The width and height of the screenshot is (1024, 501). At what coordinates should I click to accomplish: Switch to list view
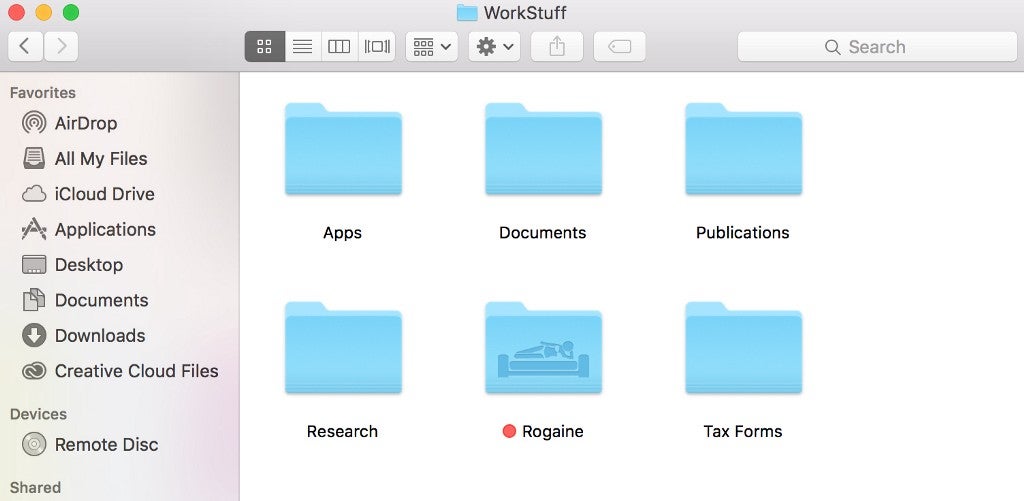coord(302,46)
